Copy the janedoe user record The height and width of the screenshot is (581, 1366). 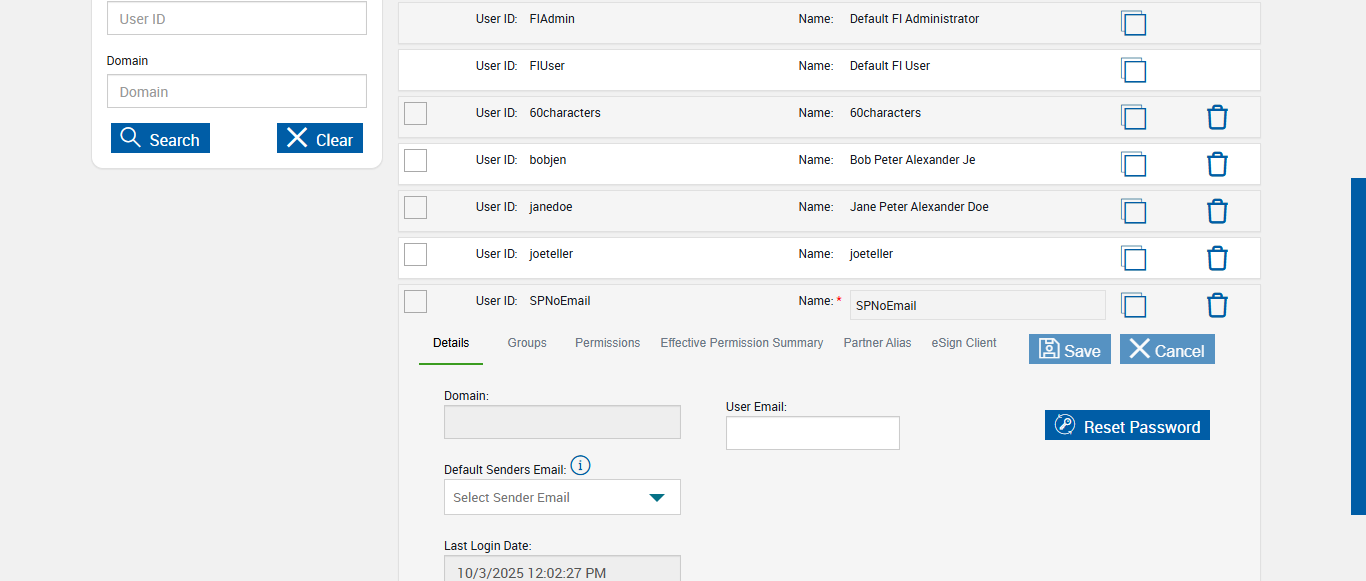tap(1133, 211)
